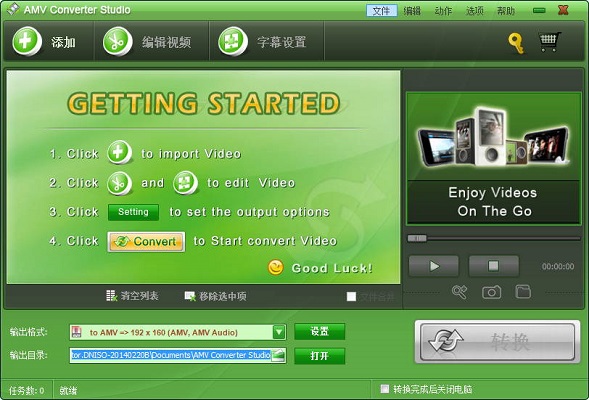Enable shutdown after conversion checkbox
Screen dimensions: 589x400
coord(384,389)
